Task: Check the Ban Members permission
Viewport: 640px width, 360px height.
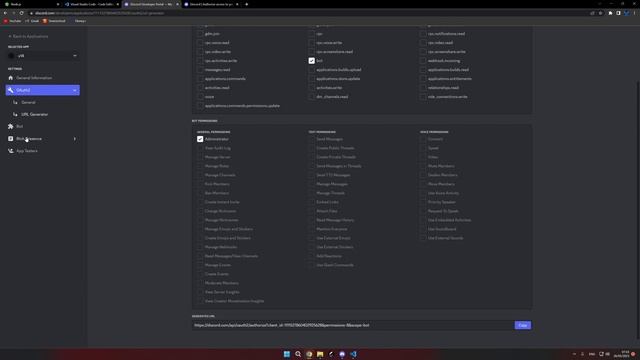Action: click(200, 193)
